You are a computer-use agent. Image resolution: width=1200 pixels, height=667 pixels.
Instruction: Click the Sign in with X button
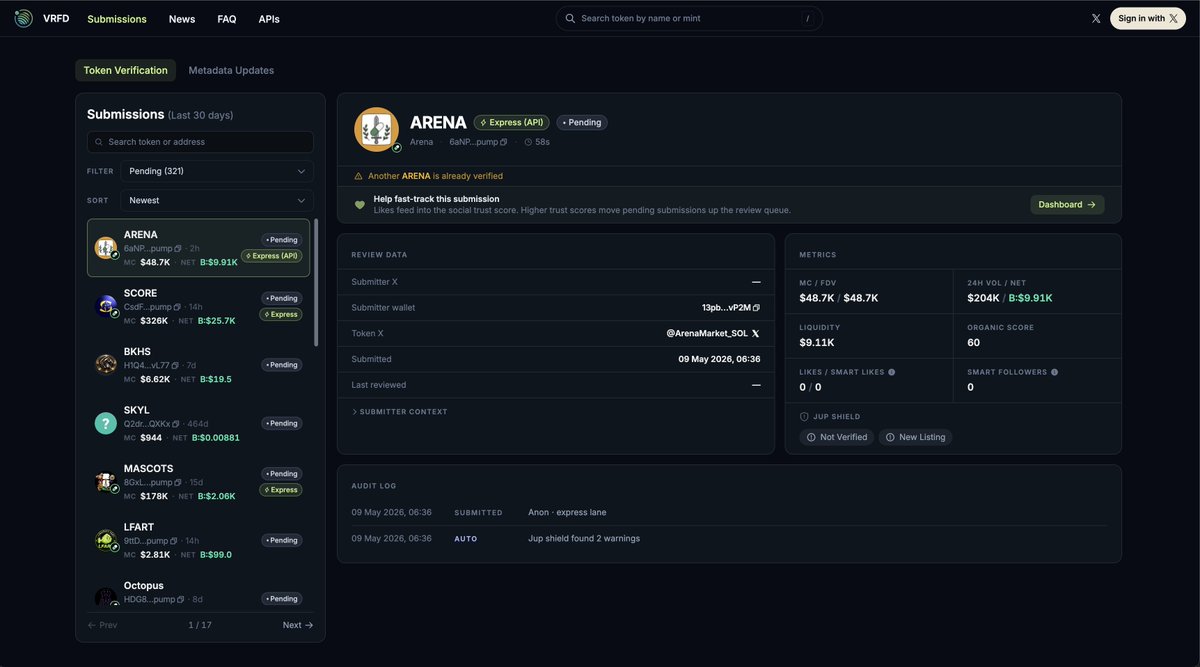1148,18
